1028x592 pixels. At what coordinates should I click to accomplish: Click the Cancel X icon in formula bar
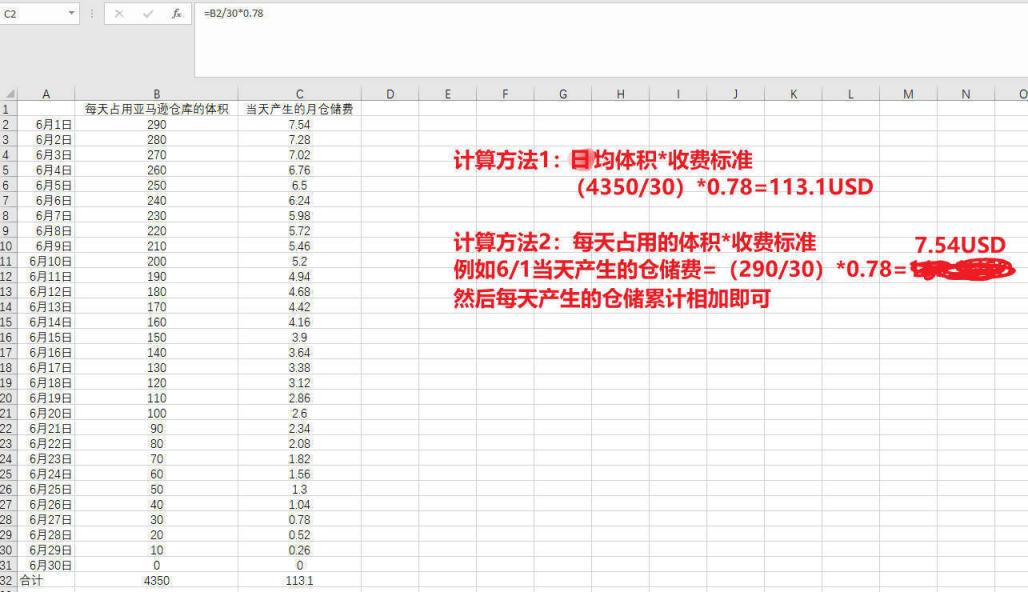pyautogui.click(x=119, y=14)
